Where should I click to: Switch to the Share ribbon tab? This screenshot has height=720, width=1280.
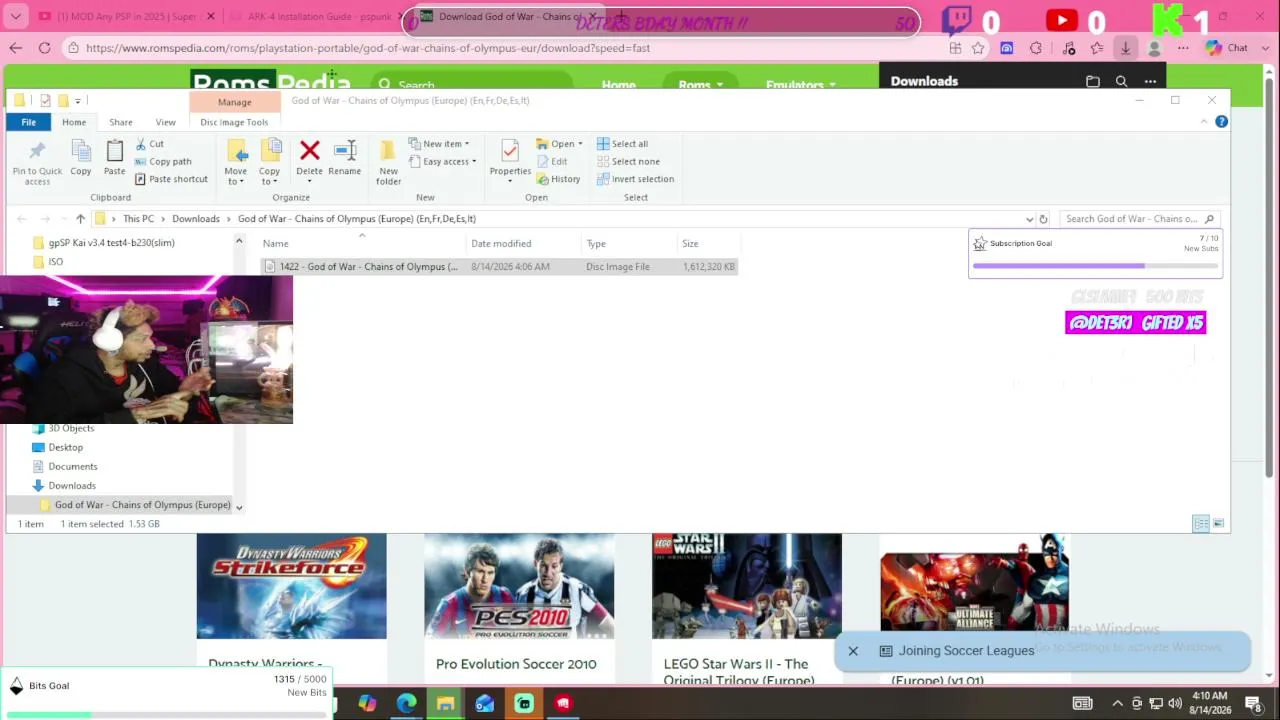coord(121,122)
